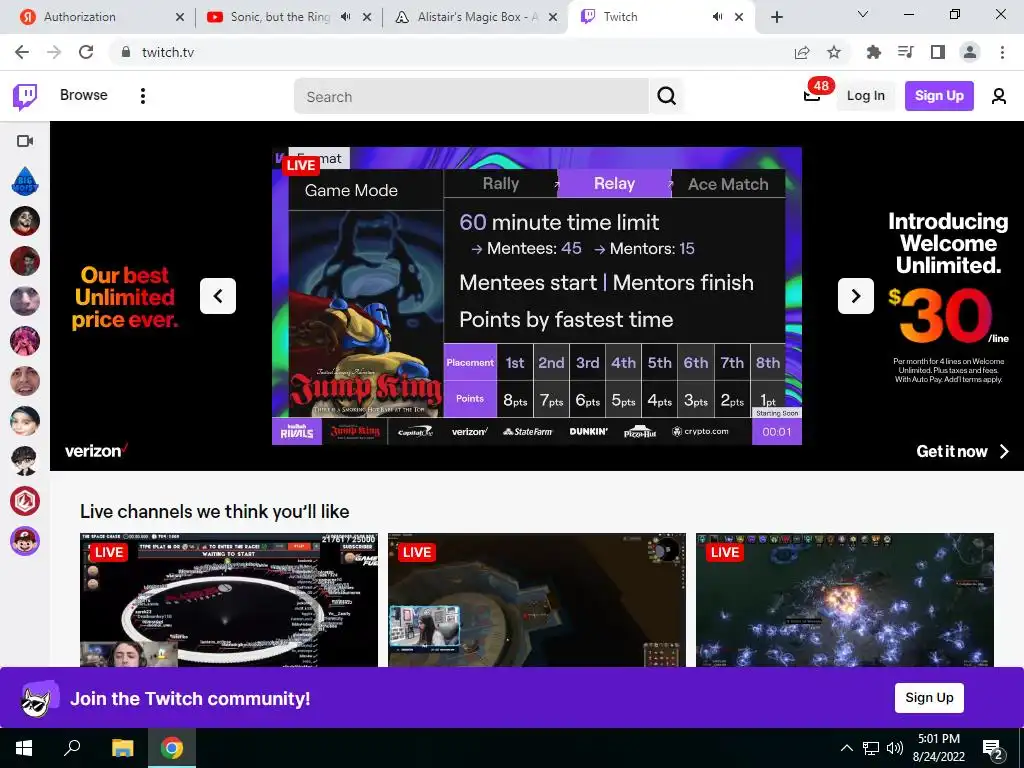
Task: Open the red hexagon logo channel in sidebar
Action: point(25,501)
